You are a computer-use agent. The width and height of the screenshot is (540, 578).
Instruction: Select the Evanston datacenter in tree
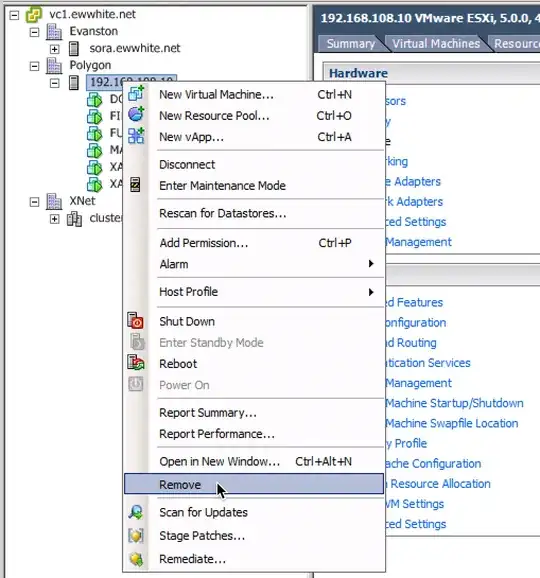coord(94,31)
